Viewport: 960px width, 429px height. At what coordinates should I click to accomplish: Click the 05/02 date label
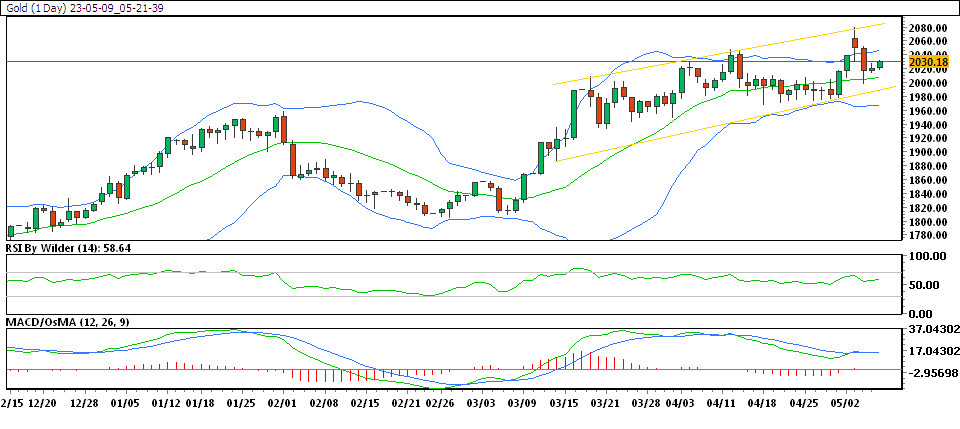pyautogui.click(x=847, y=405)
